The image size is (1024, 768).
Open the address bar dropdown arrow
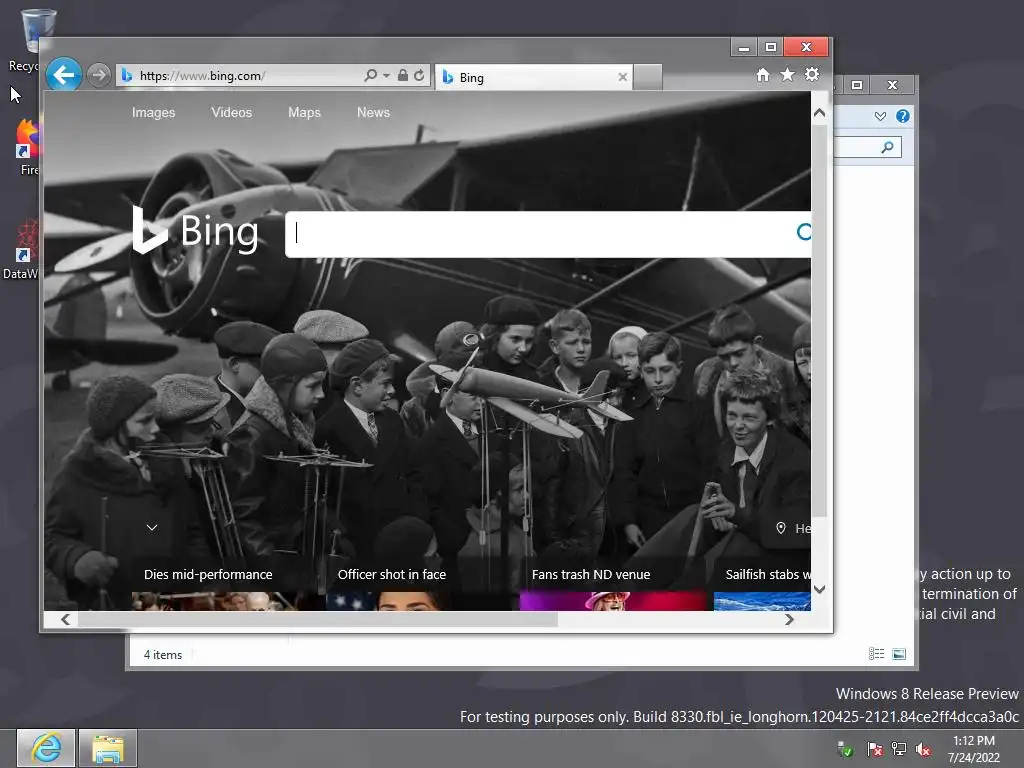click(387, 76)
